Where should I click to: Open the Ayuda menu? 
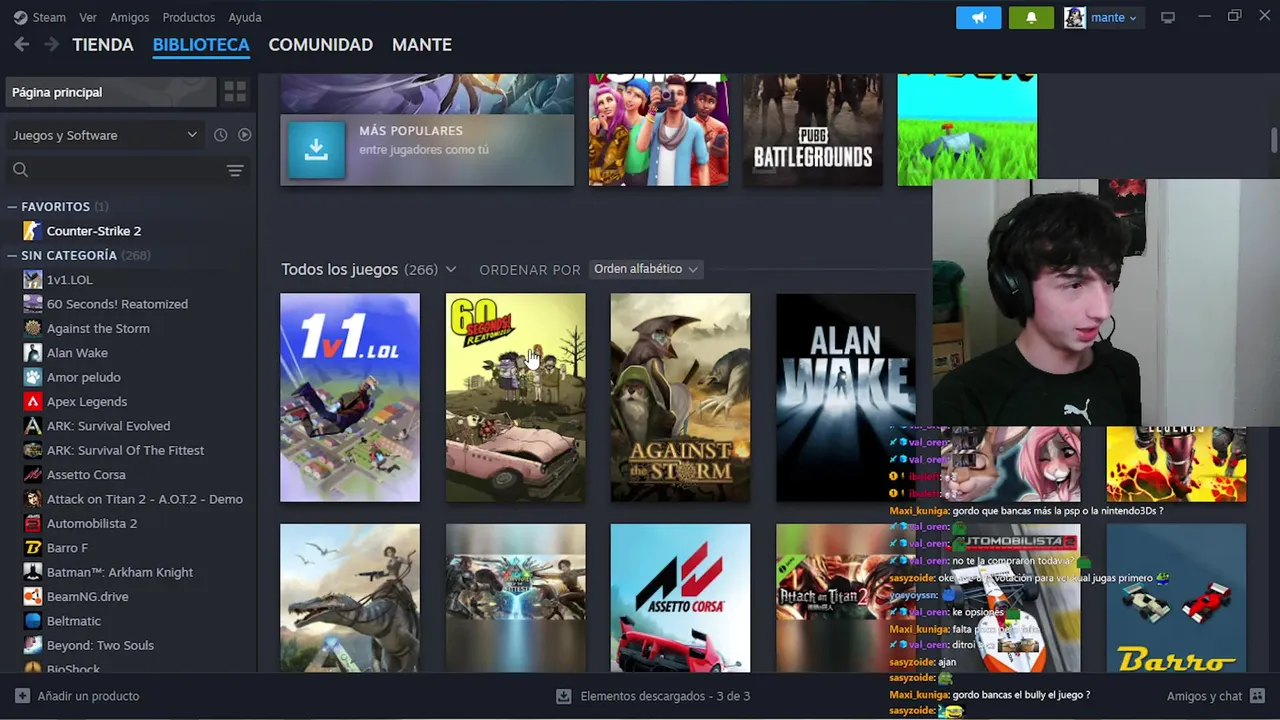tap(245, 17)
